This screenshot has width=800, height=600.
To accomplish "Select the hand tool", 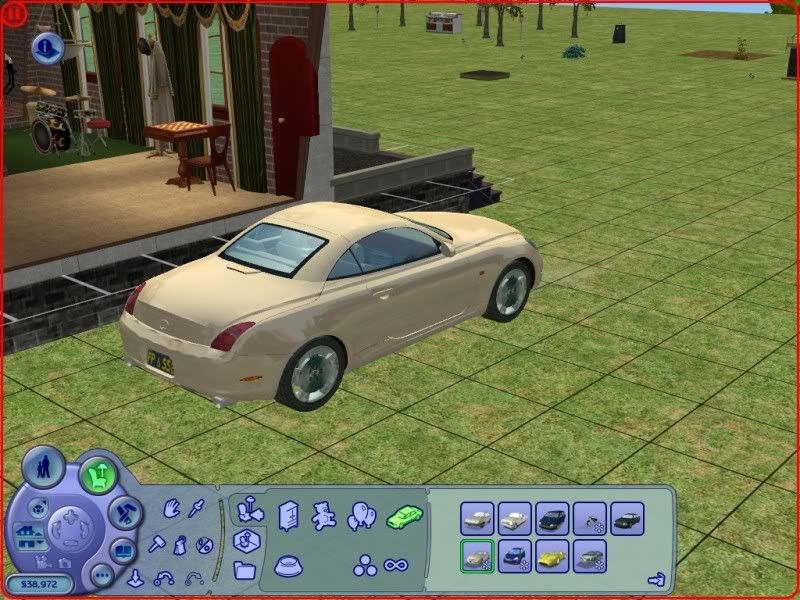I will 171,509.
